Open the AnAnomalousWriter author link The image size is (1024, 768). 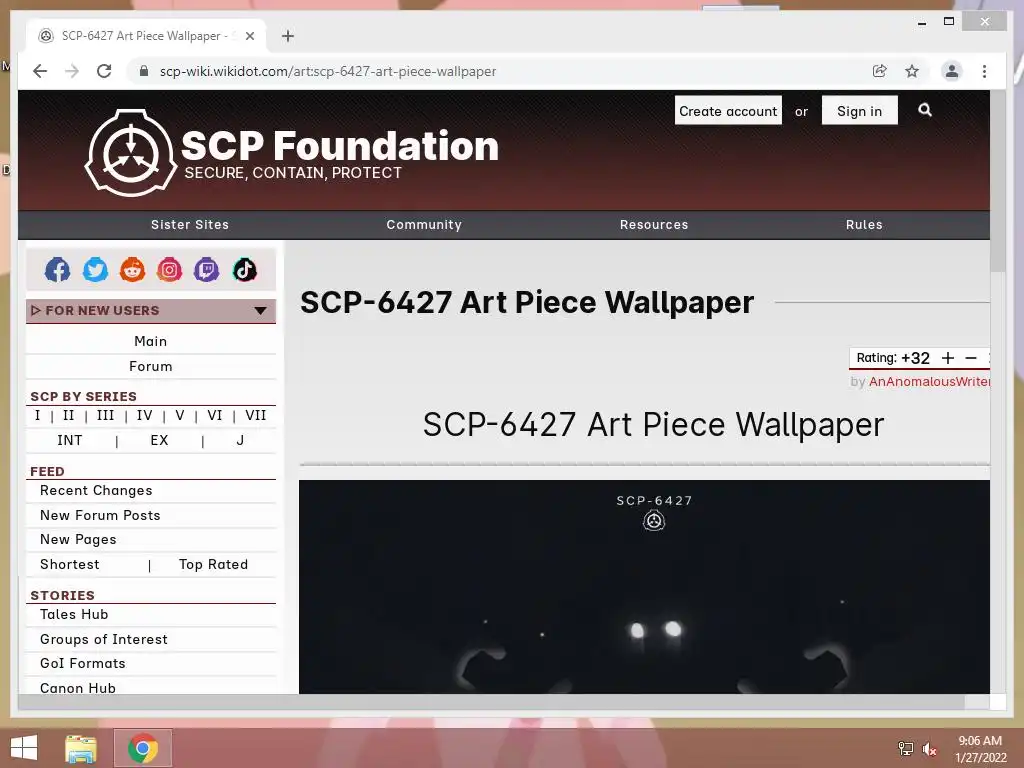point(929,381)
